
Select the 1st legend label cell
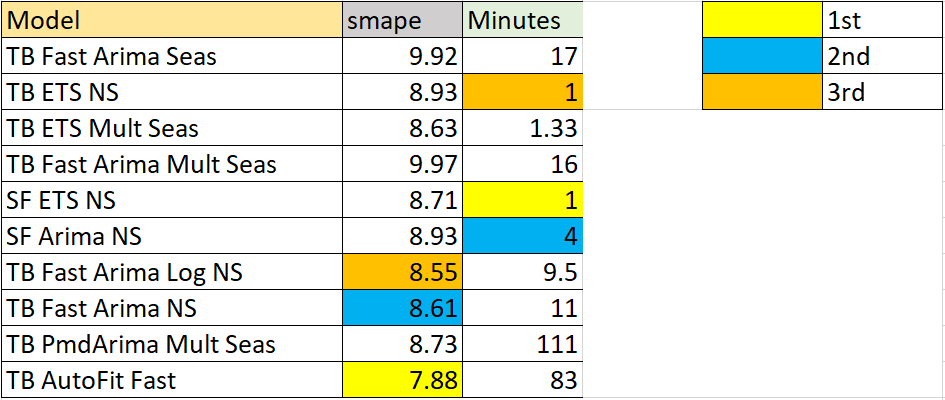[883, 20]
